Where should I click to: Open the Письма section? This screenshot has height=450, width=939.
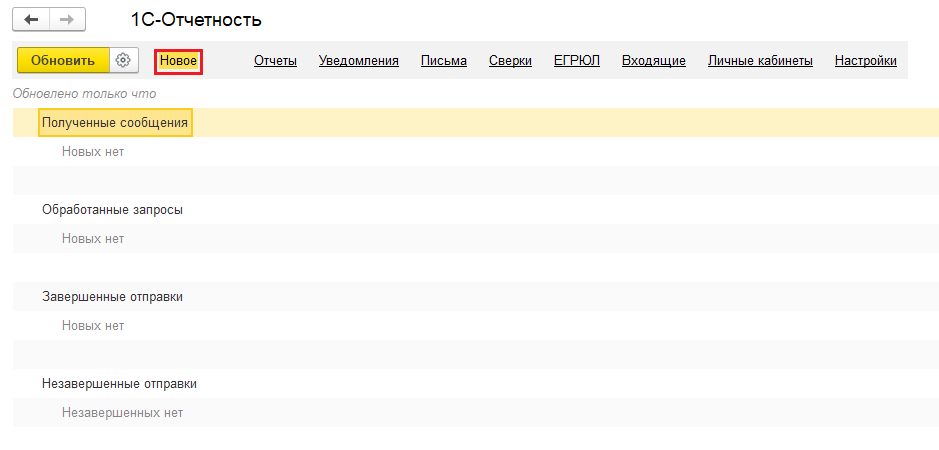(444, 61)
